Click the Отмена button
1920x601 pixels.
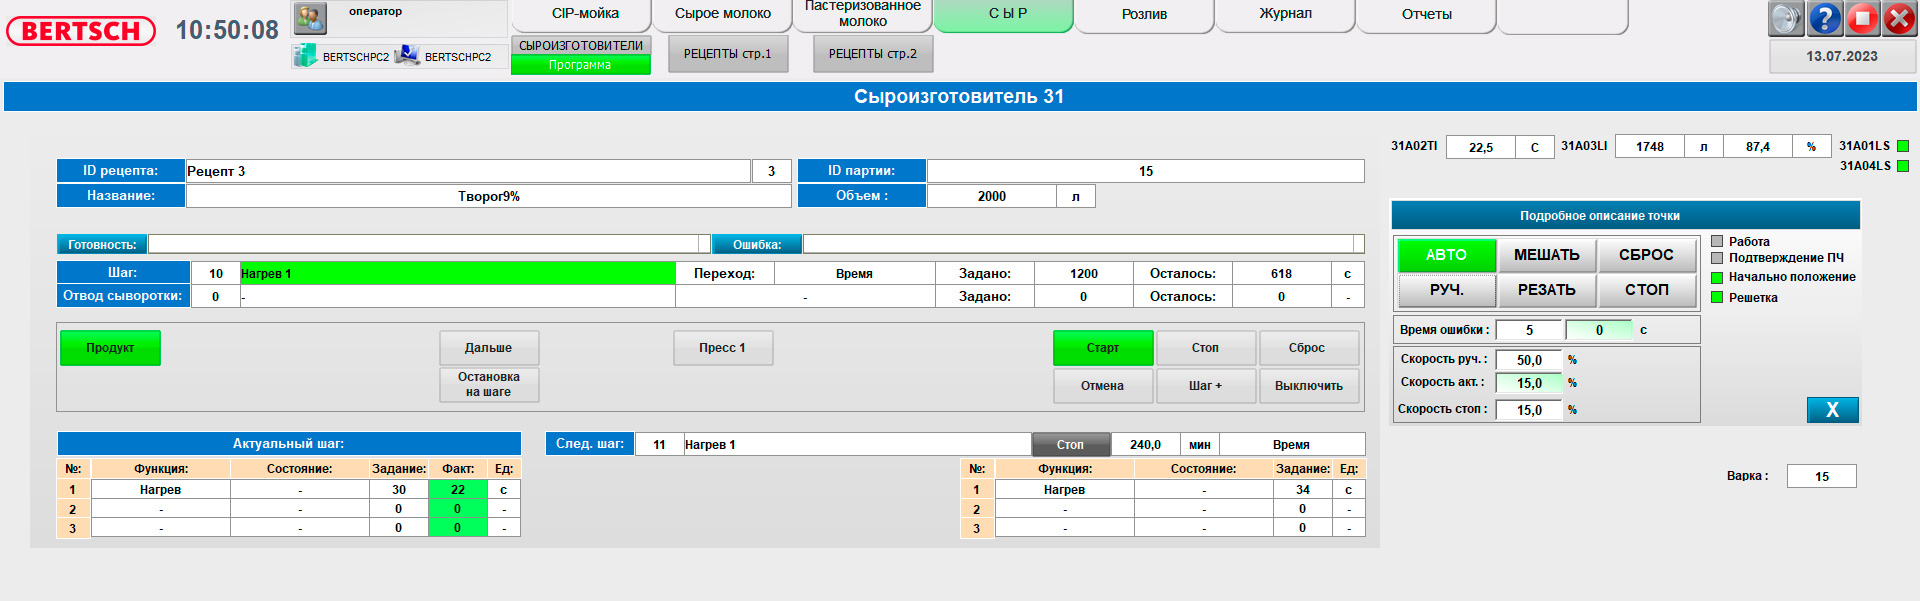(x=1103, y=386)
